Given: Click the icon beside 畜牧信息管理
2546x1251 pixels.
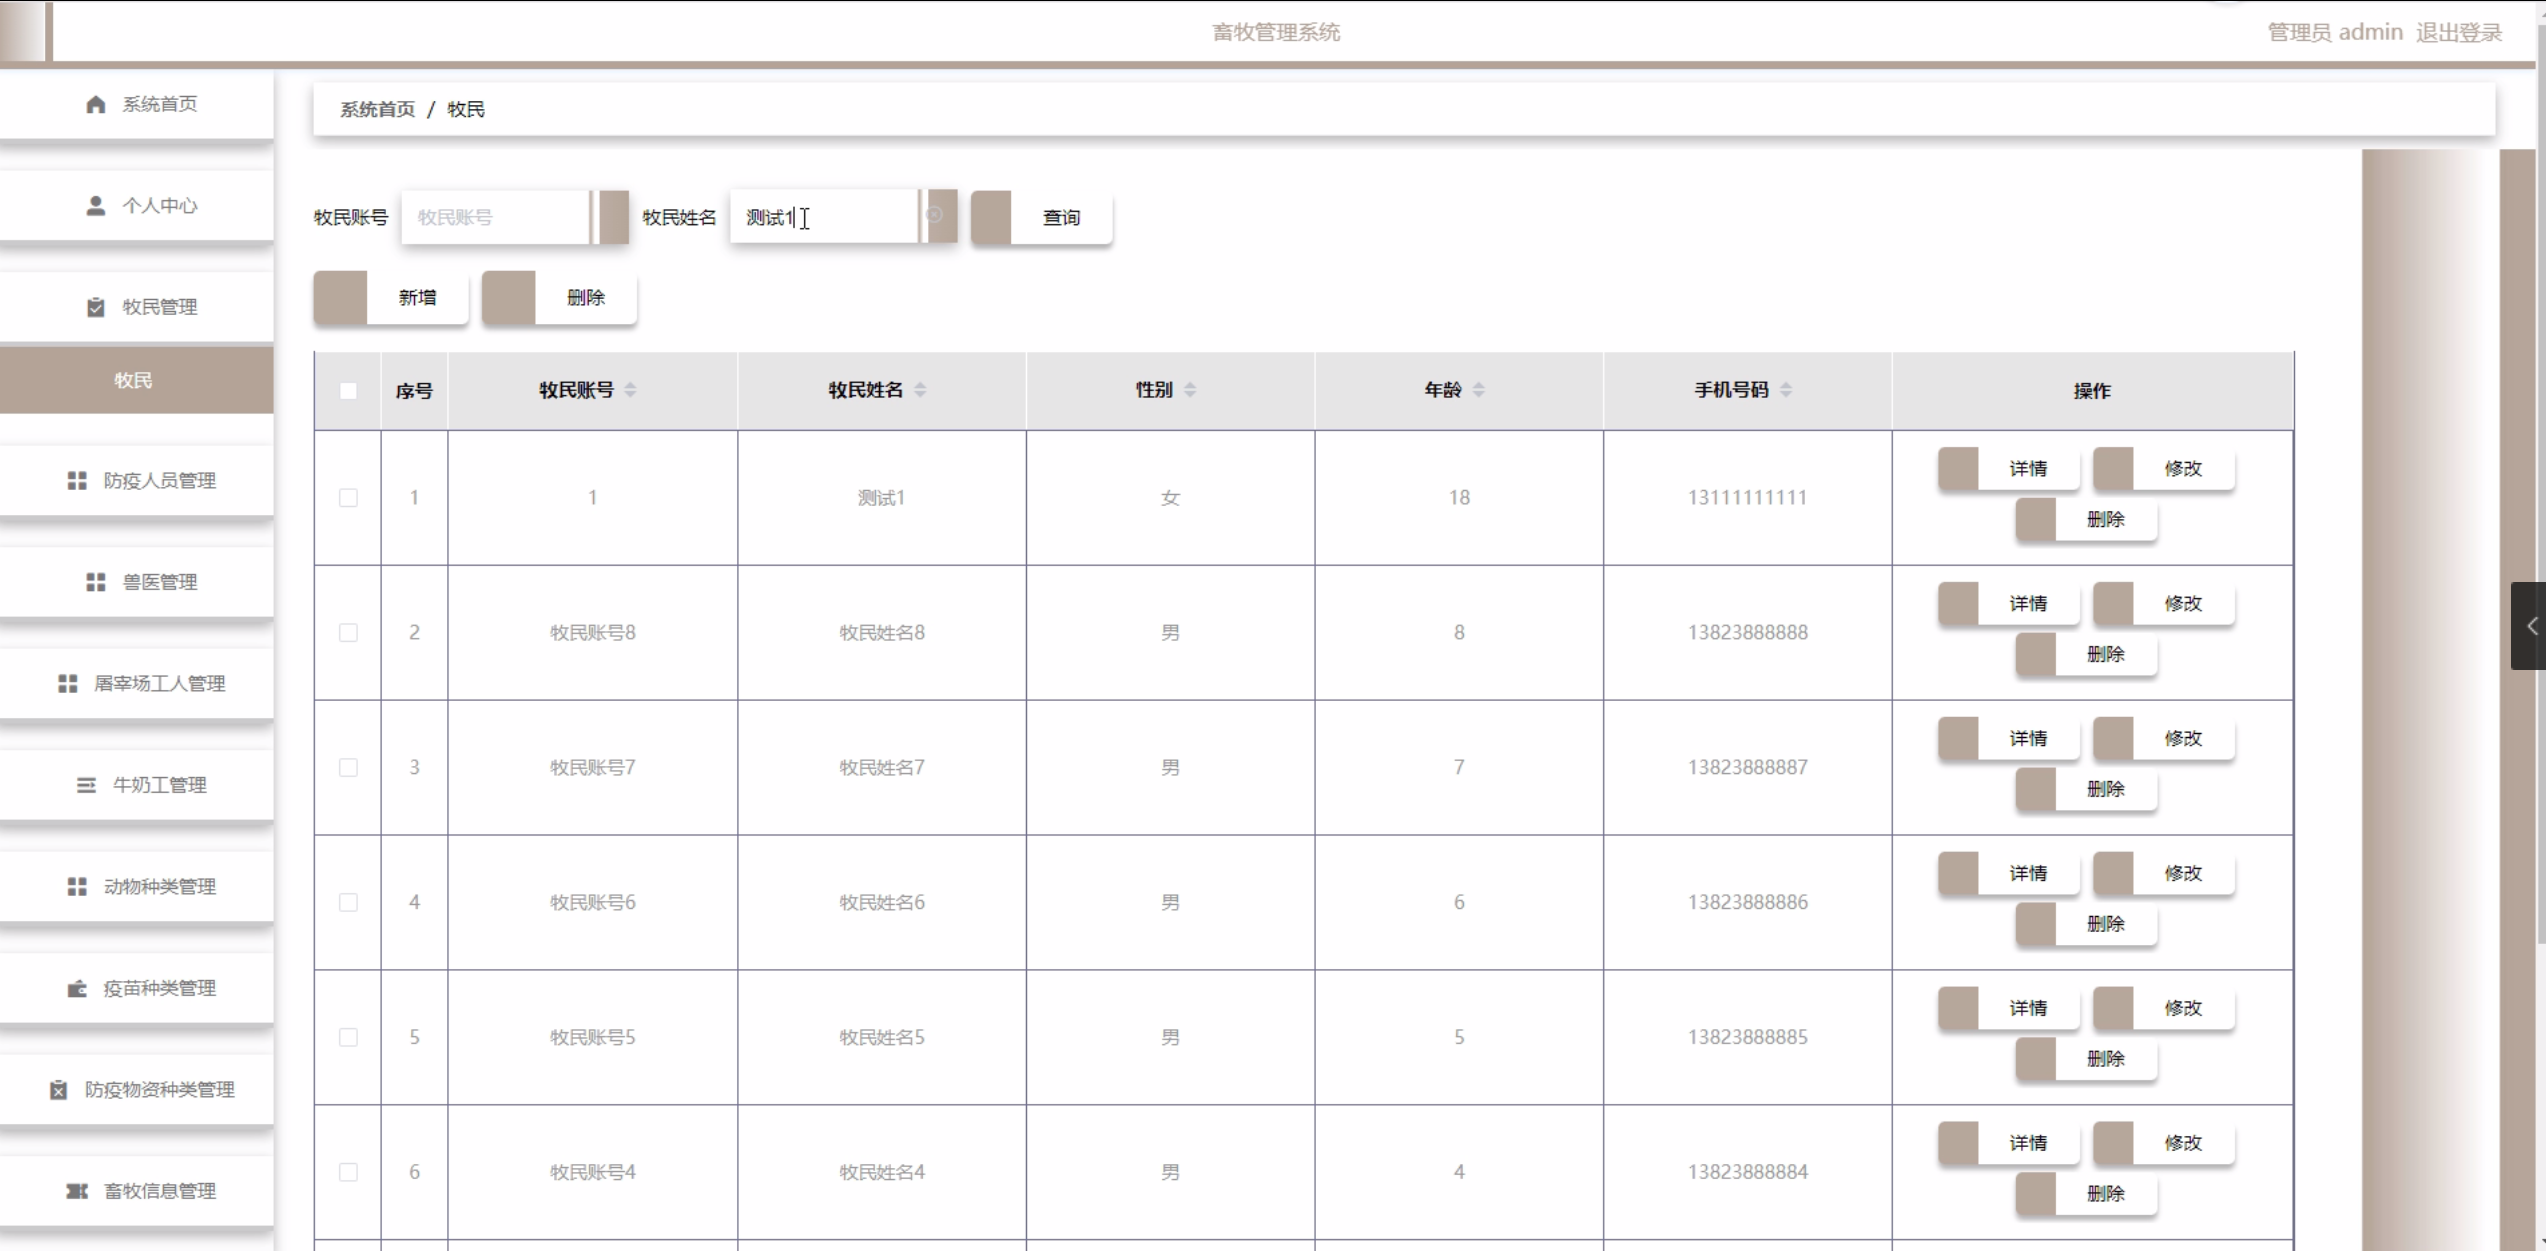Looking at the screenshot, I should pyautogui.click(x=77, y=1191).
